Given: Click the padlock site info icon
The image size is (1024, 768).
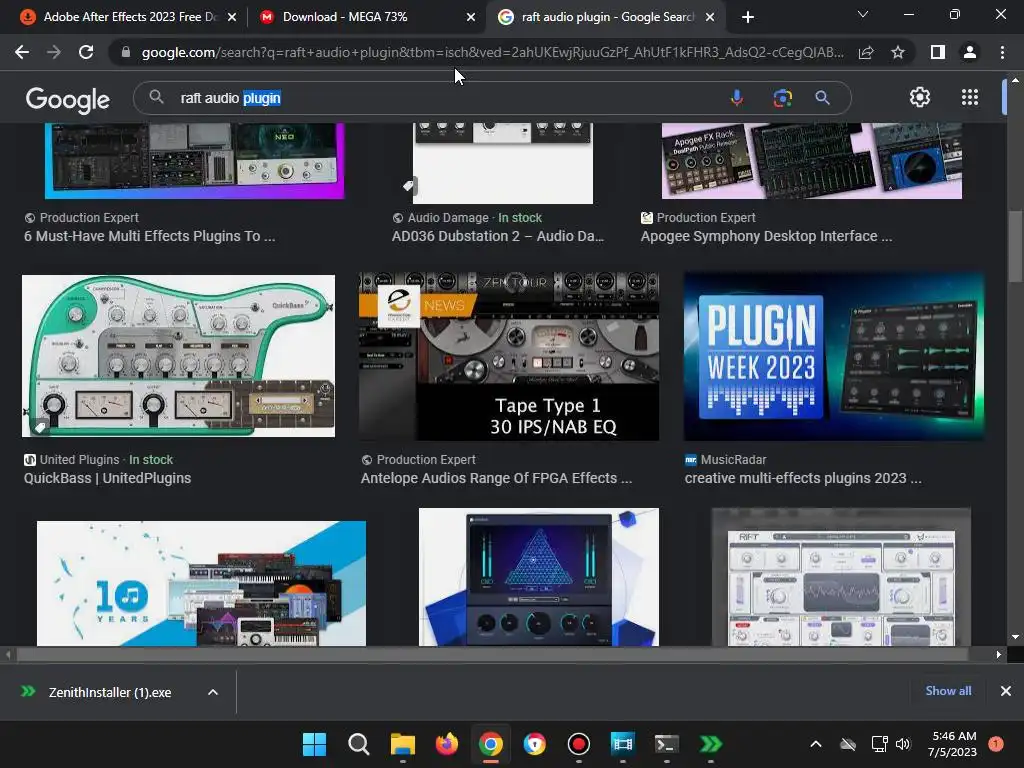Looking at the screenshot, I should click(x=126, y=52).
